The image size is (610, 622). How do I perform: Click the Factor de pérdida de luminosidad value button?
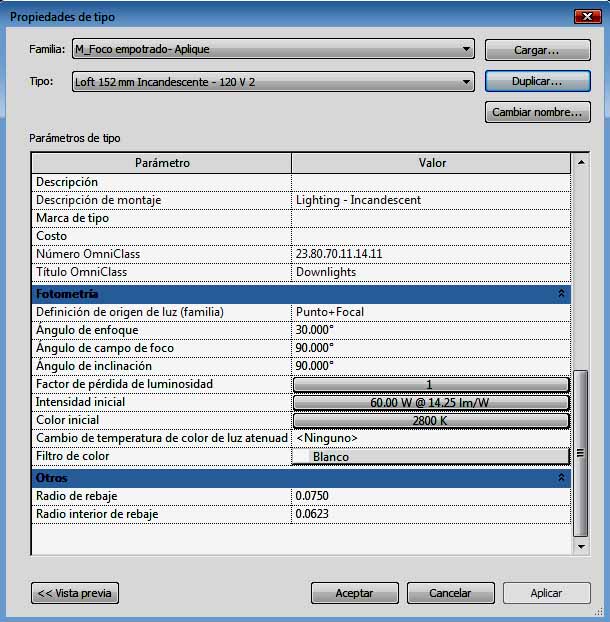pos(431,384)
